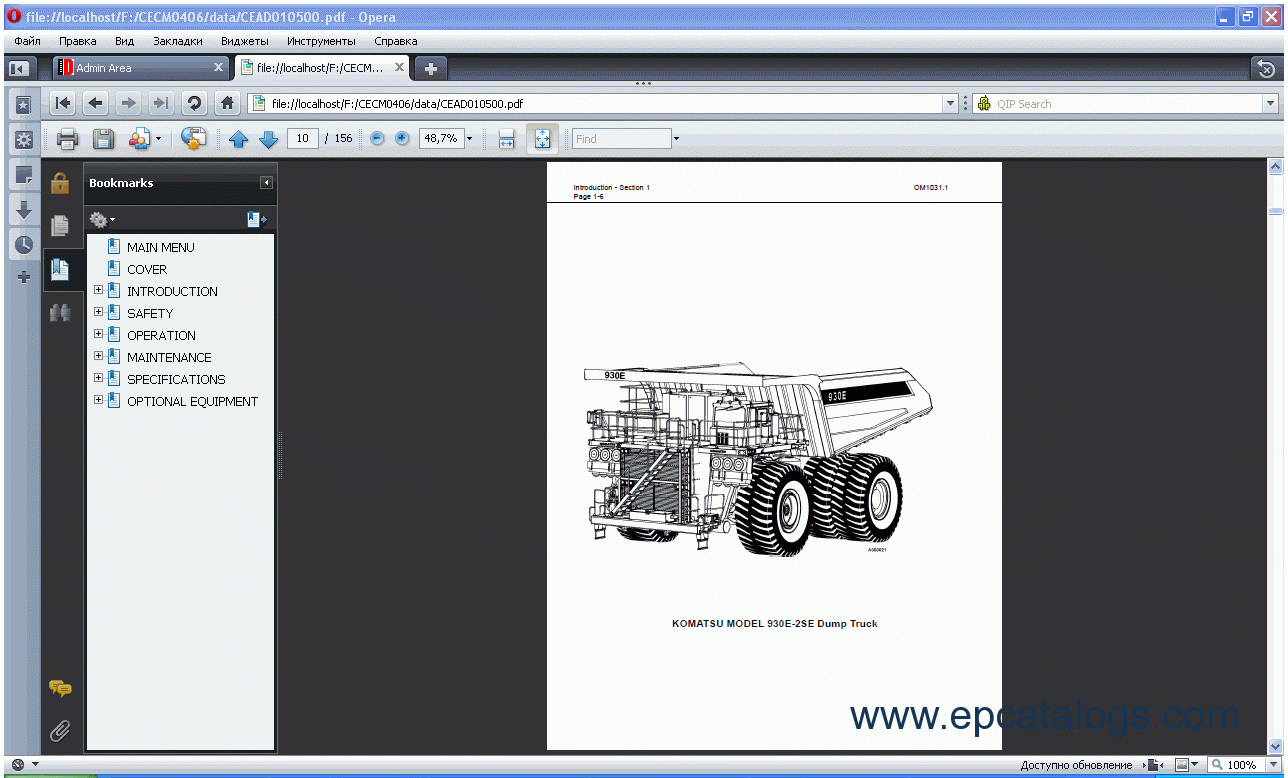Open the Инструменты menu

tap(321, 41)
